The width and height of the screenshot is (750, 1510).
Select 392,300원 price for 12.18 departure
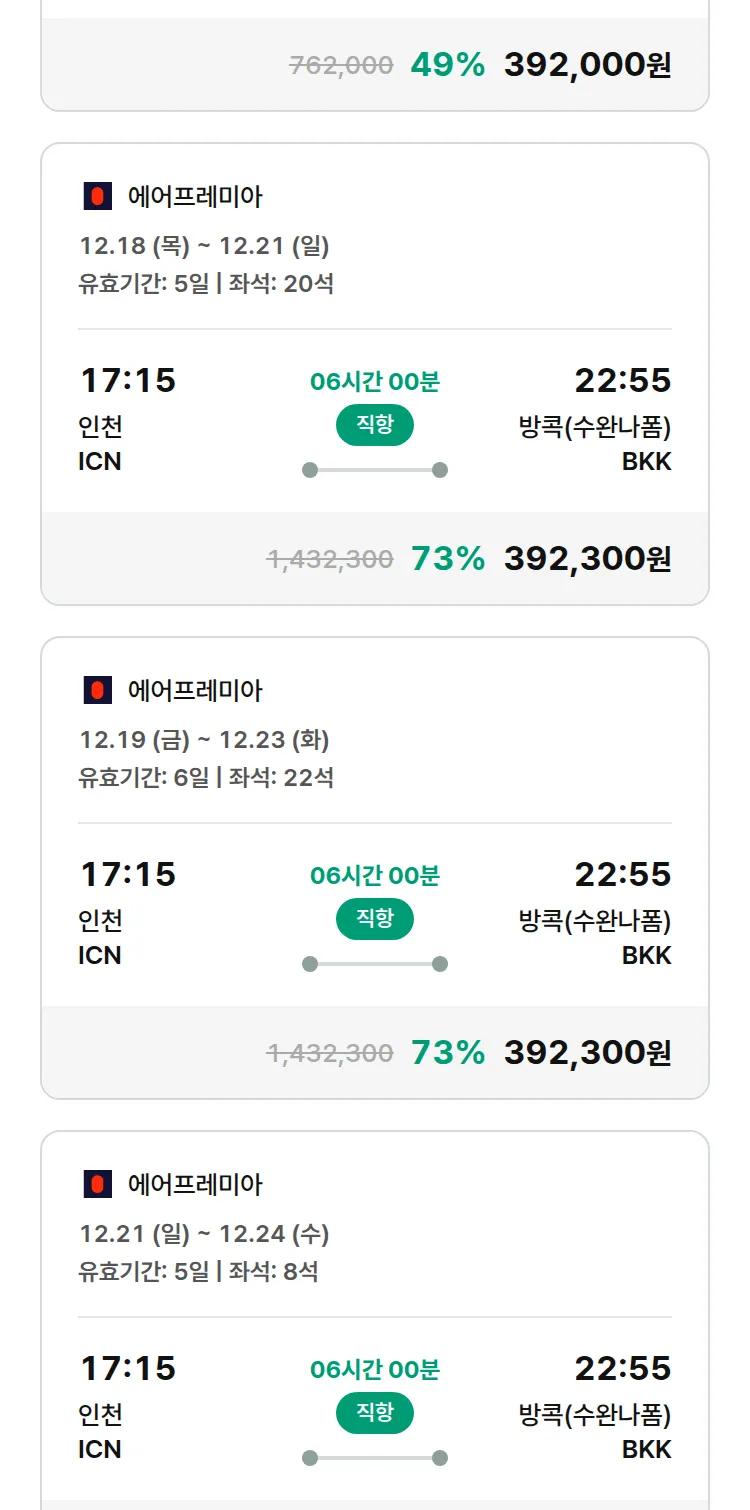point(587,559)
